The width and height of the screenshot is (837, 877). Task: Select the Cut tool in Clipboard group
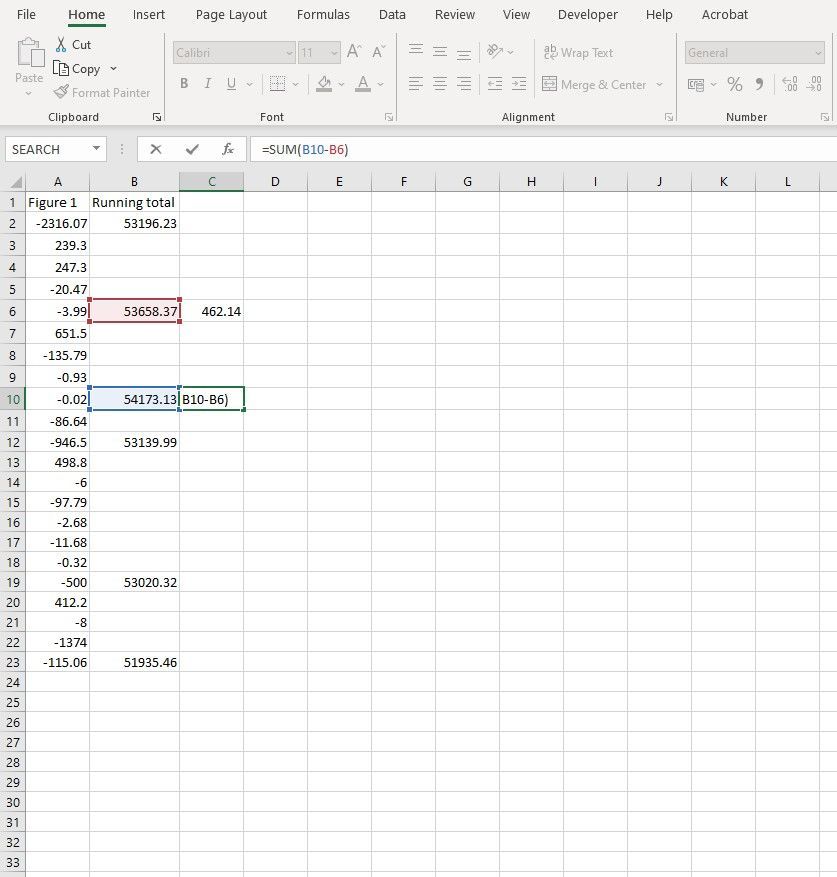click(74, 44)
